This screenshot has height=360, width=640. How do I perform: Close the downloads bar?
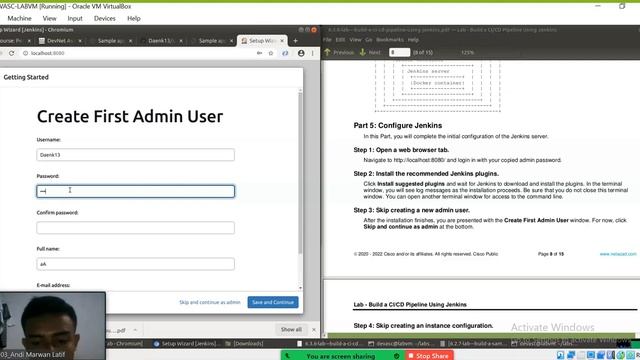tap(314, 329)
